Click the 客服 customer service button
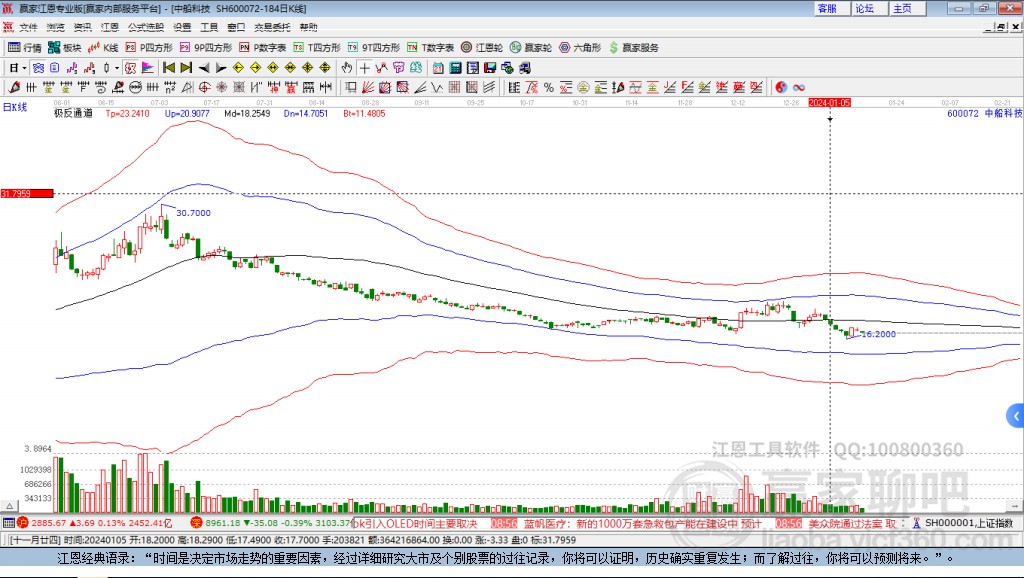This screenshot has height=578, width=1024. (827, 8)
